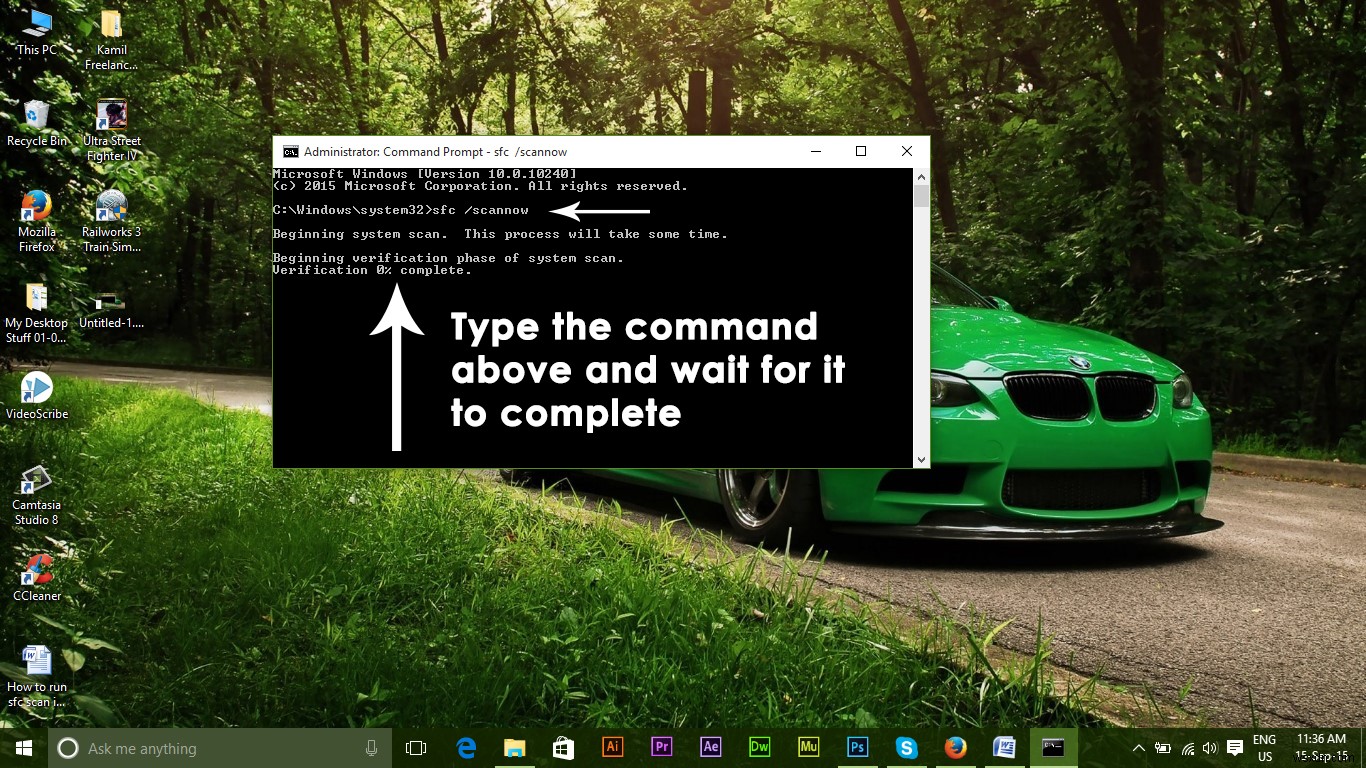Open Skype from the taskbar
The height and width of the screenshot is (768, 1366).
tap(906, 748)
